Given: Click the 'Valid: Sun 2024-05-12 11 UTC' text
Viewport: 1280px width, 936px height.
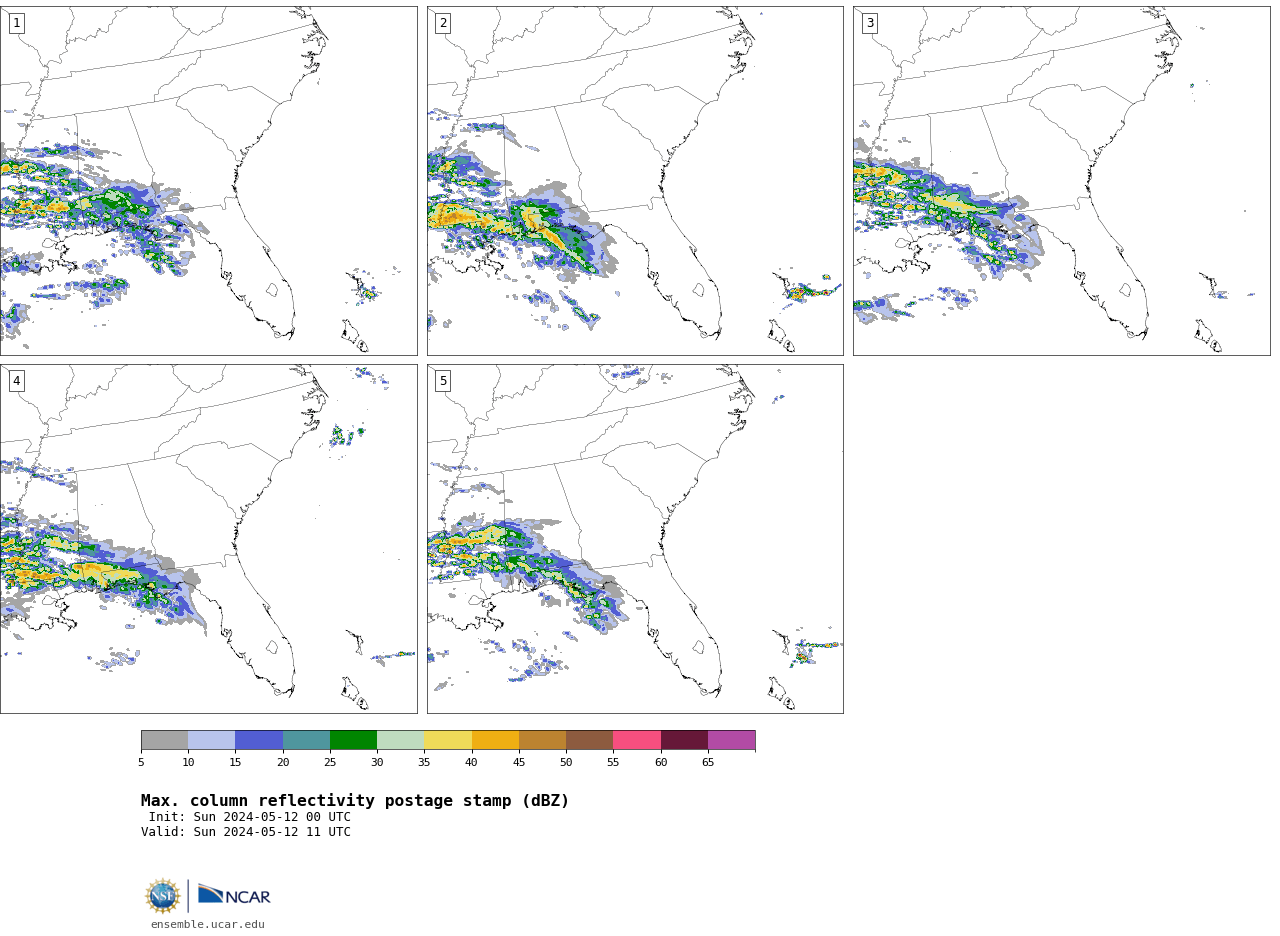Looking at the screenshot, I should pos(246,832).
